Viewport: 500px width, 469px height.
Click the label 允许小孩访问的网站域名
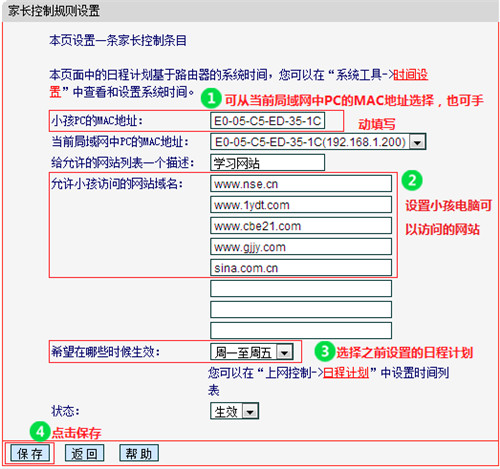117,184
